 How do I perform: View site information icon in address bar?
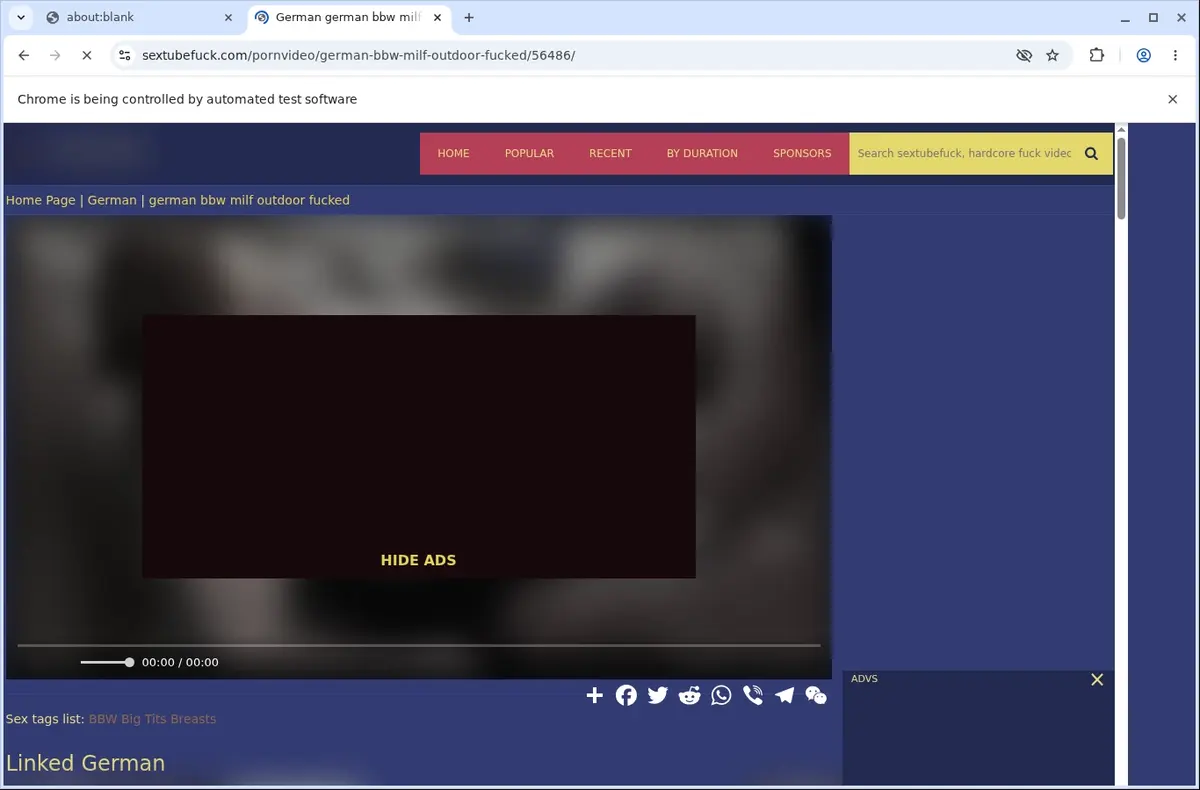124,55
